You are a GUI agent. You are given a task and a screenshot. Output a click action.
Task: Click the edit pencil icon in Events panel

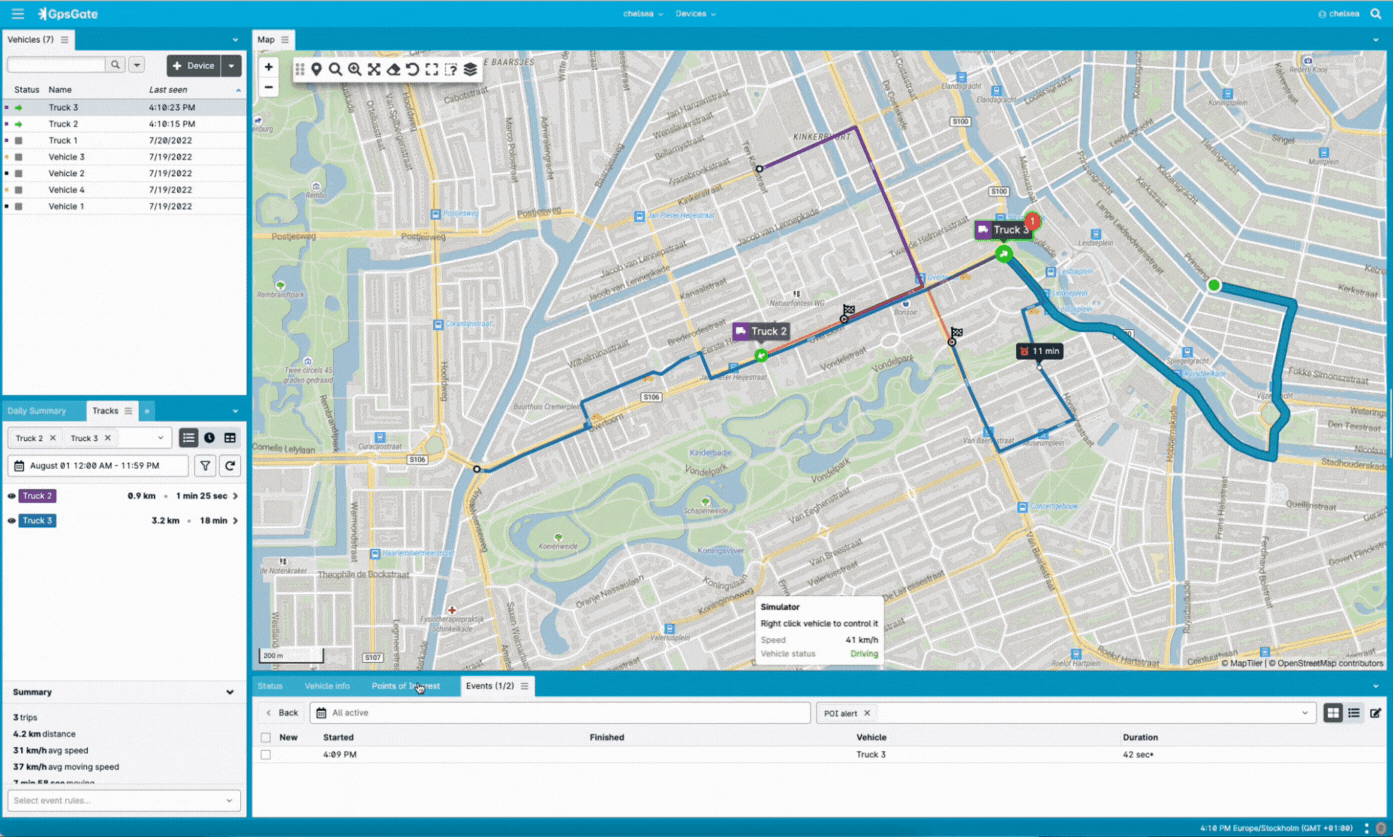click(x=1376, y=713)
